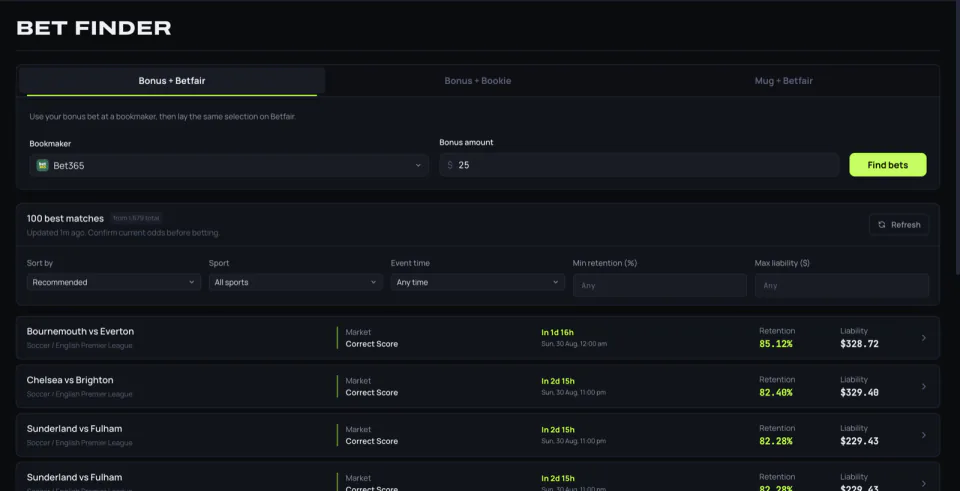This screenshot has width=960, height=491.
Task: Click the Max liability input field
Action: (842, 285)
